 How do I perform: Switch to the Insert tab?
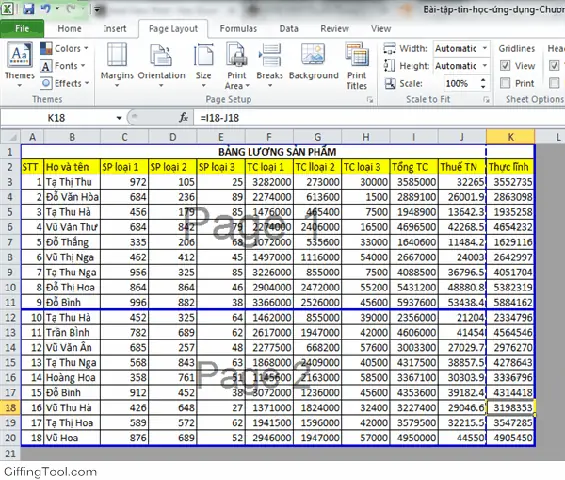coord(115,28)
